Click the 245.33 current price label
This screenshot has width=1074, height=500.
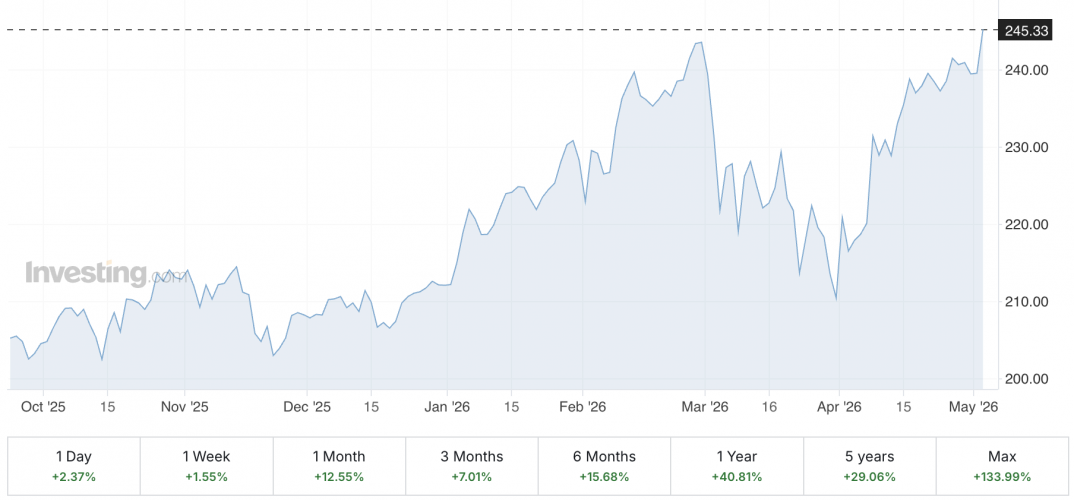(1025, 30)
